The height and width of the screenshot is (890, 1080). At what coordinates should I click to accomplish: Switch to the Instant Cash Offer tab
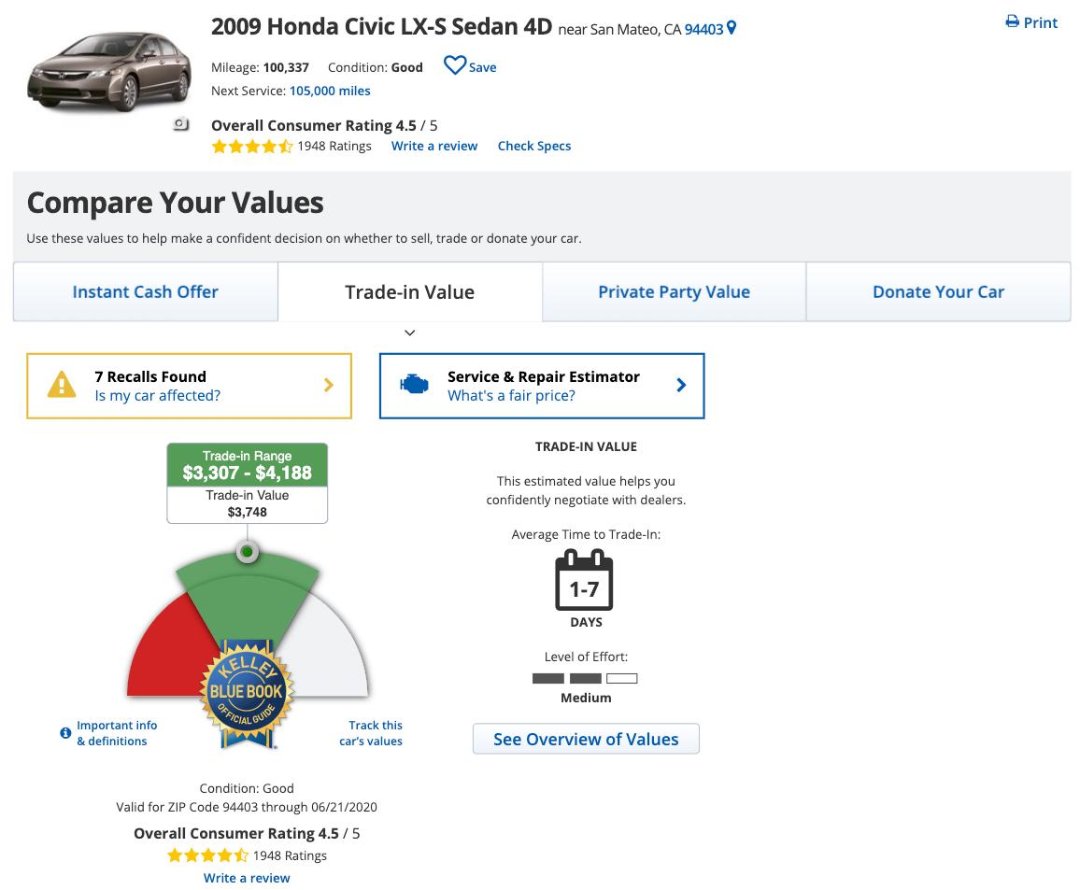145,292
